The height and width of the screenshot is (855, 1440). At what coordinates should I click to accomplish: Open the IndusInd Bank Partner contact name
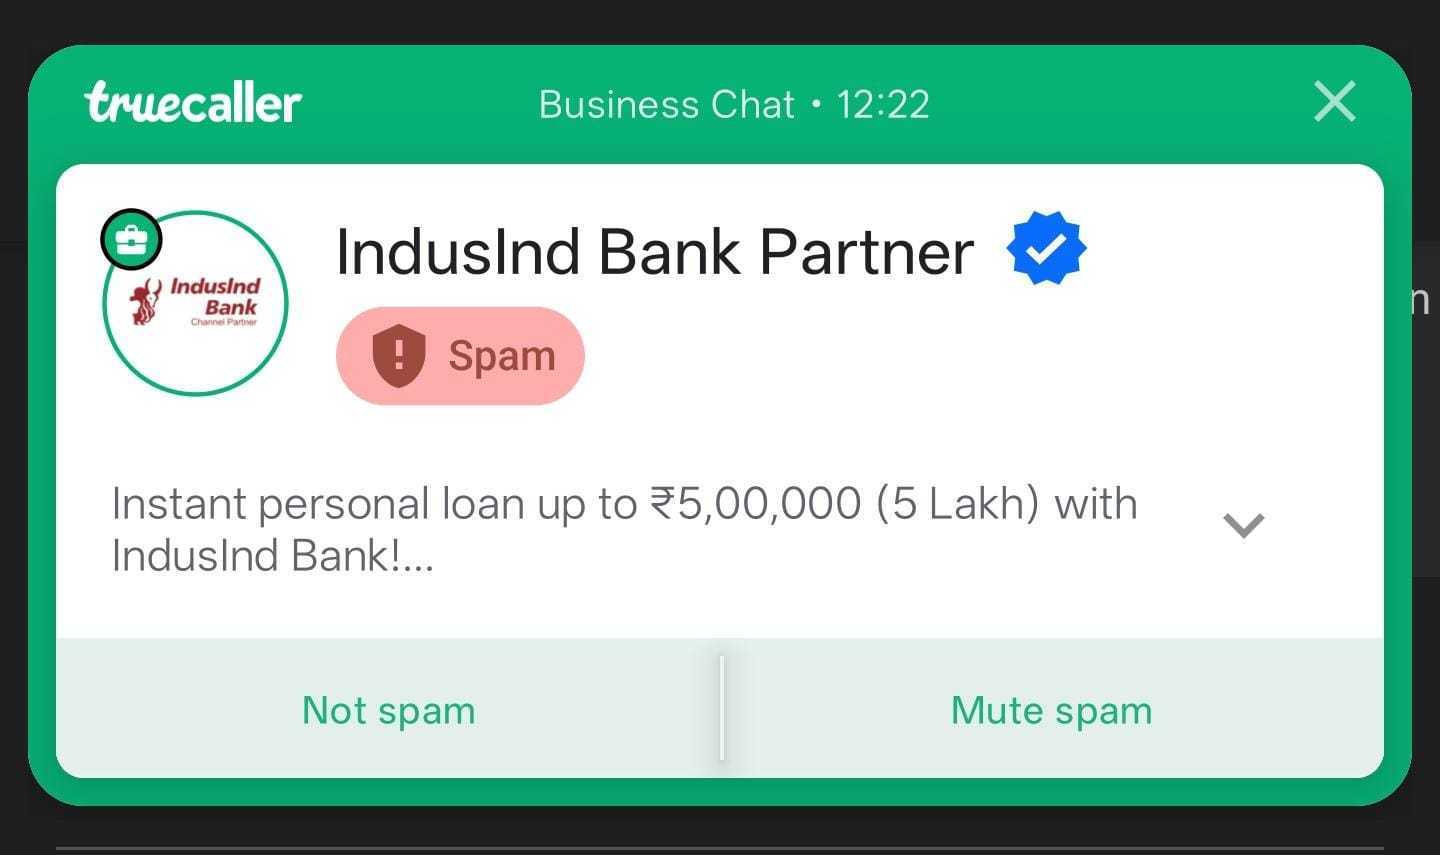pyautogui.click(x=655, y=251)
